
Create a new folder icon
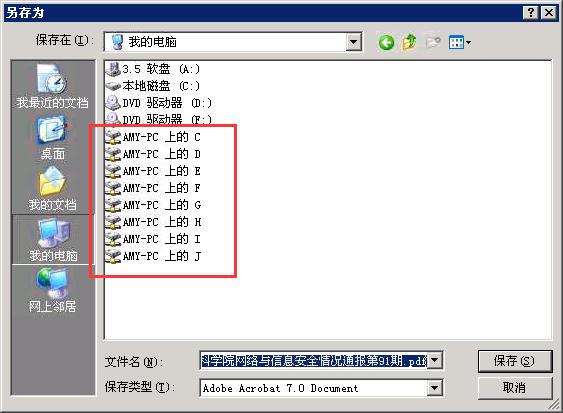[x=432, y=43]
